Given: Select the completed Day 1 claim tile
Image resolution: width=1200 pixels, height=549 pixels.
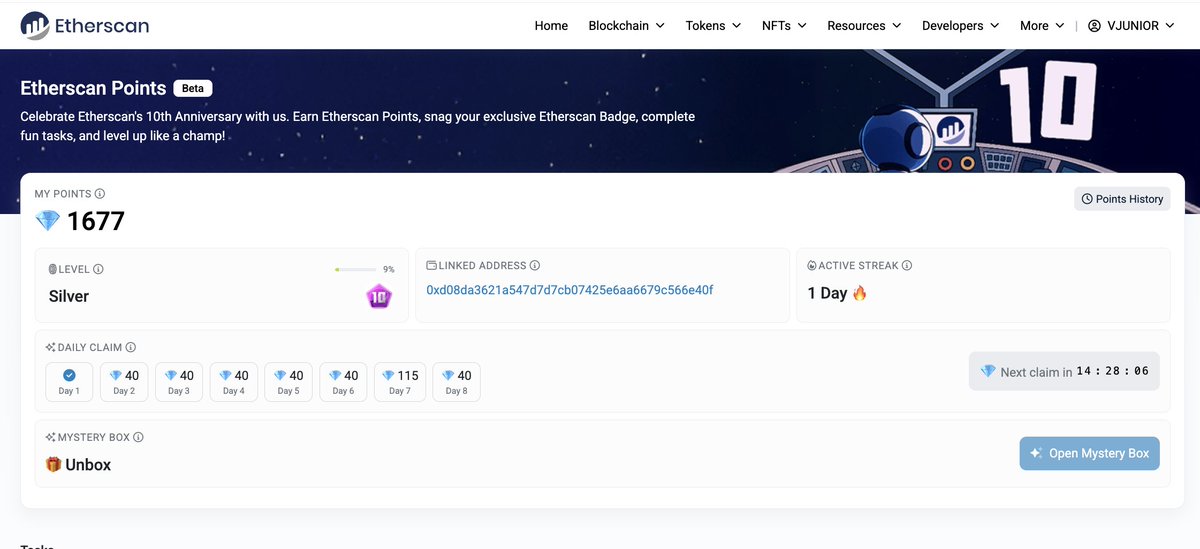Looking at the screenshot, I should point(69,382).
